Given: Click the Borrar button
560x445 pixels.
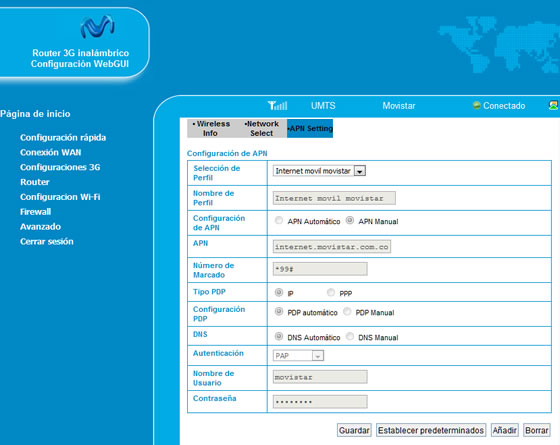Looking at the screenshot, I should click(536, 430).
